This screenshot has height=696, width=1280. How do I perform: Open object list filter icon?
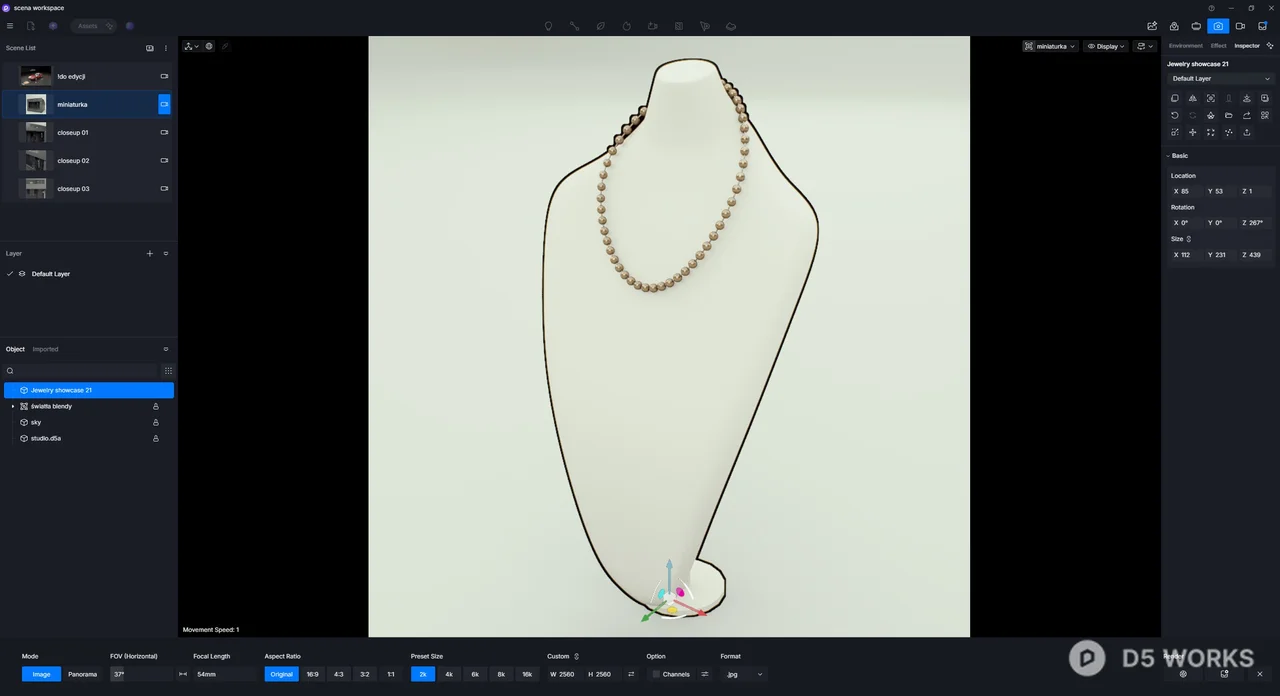(168, 371)
